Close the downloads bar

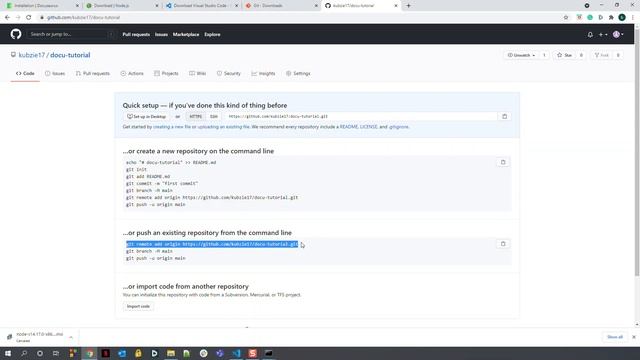tap(634, 337)
